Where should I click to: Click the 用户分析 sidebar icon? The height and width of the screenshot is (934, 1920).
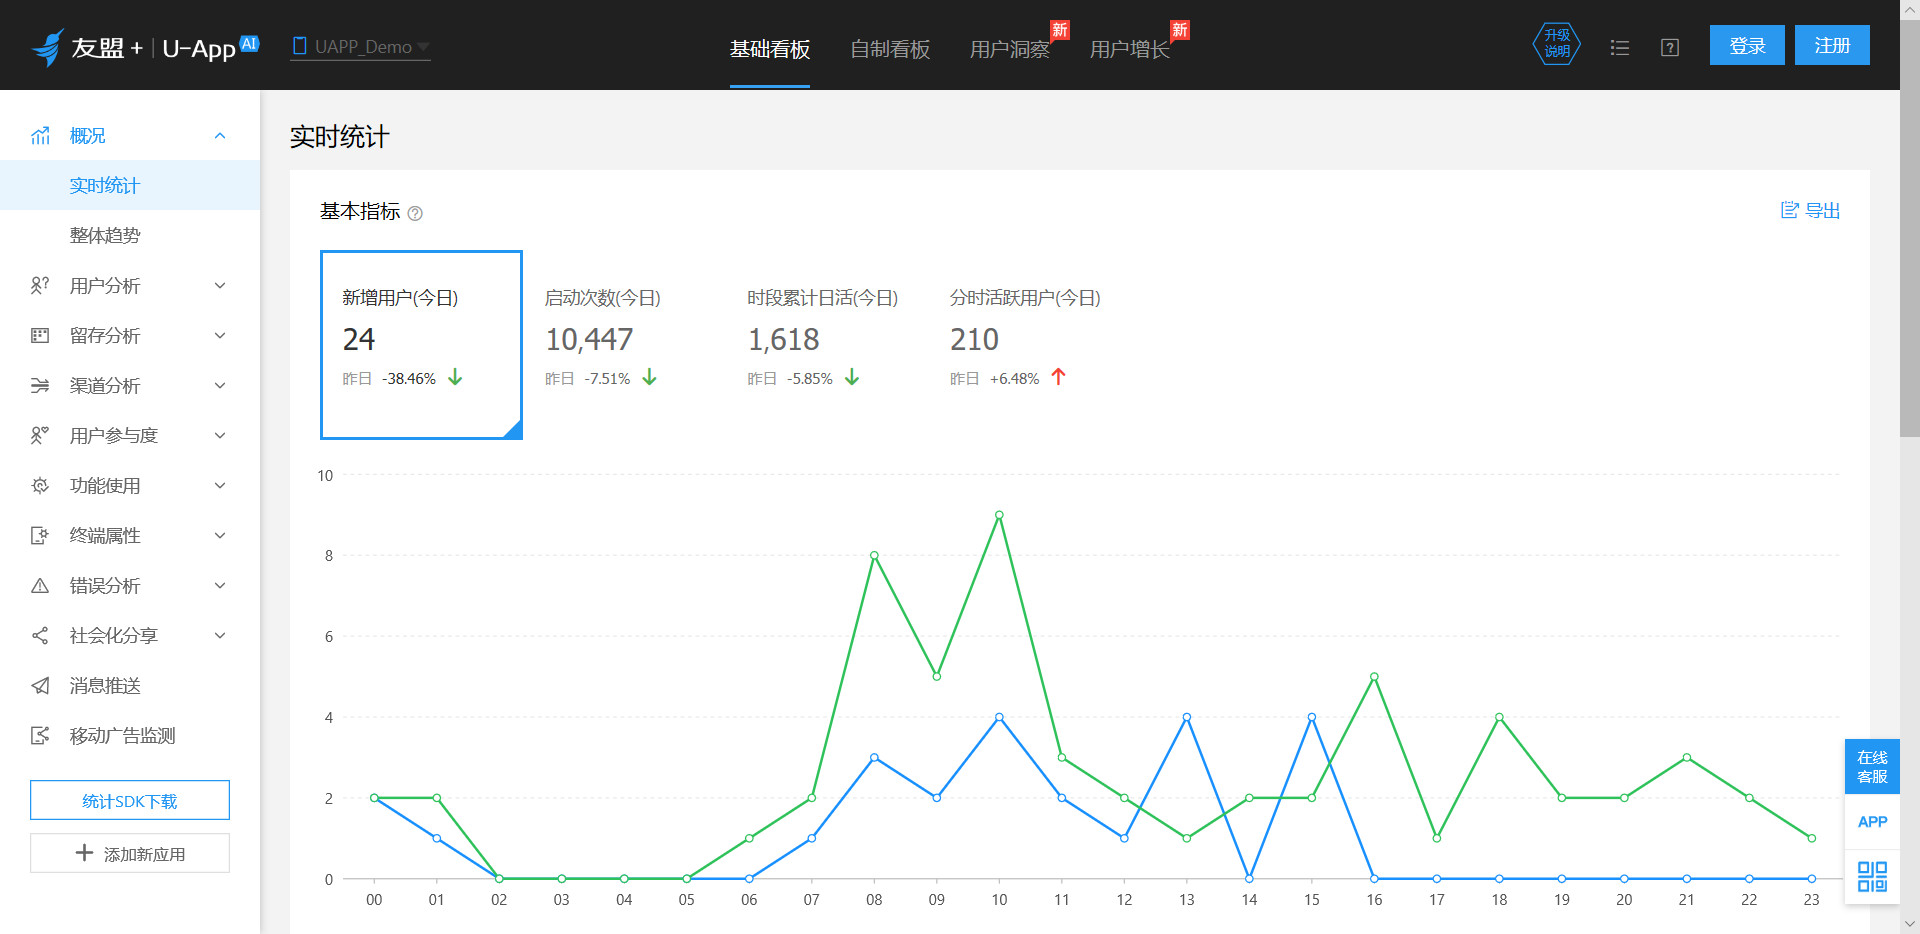[40, 285]
